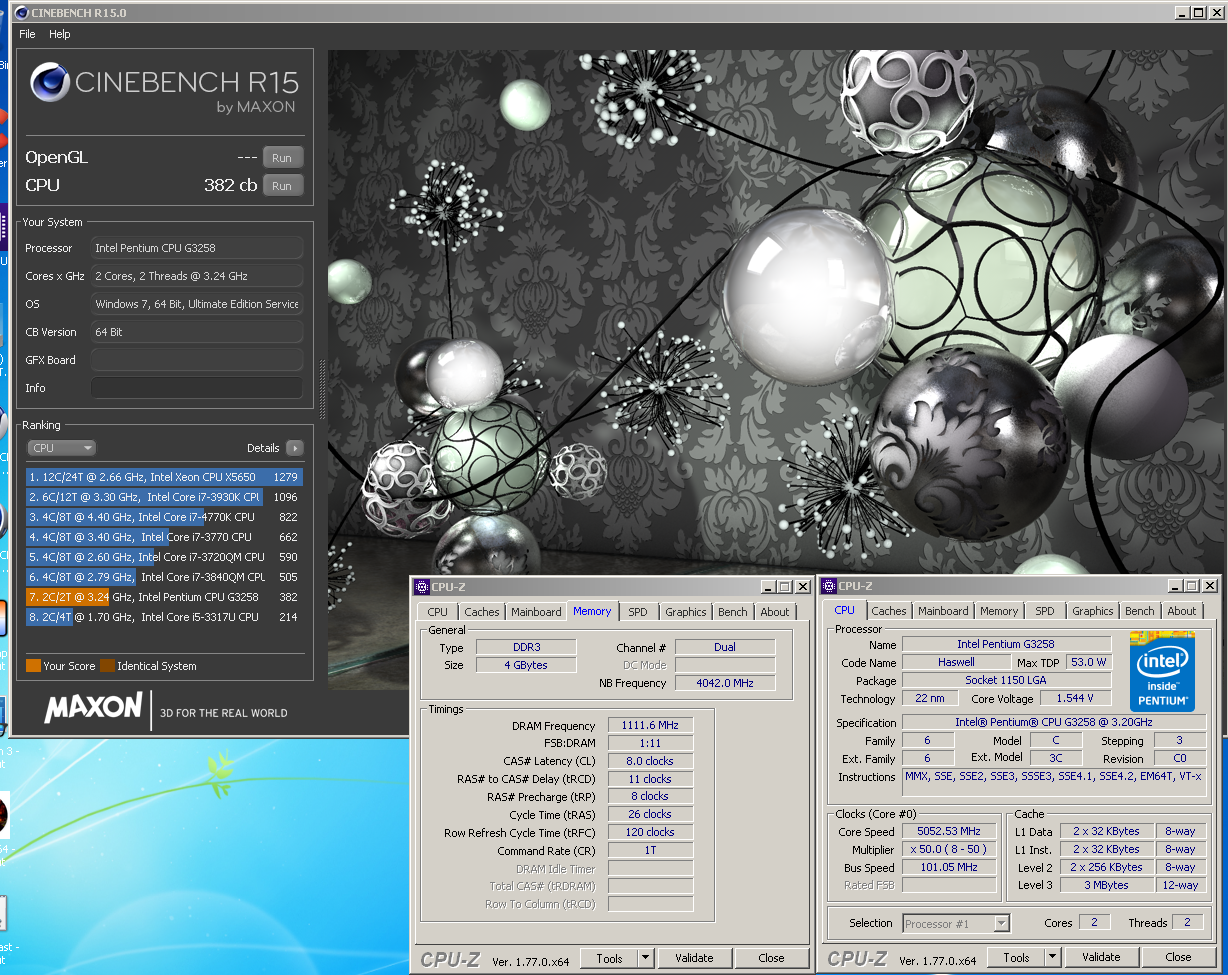Open Mainboard tab in memory CPU-Z window
Image resolution: width=1228 pixels, height=975 pixels.
click(x=536, y=612)
